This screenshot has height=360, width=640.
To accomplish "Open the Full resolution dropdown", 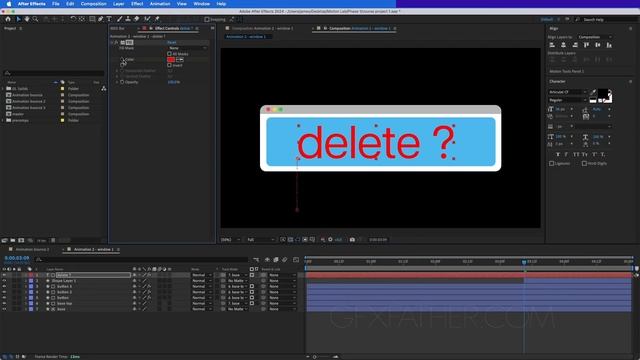I will click(x=260, y=240).
